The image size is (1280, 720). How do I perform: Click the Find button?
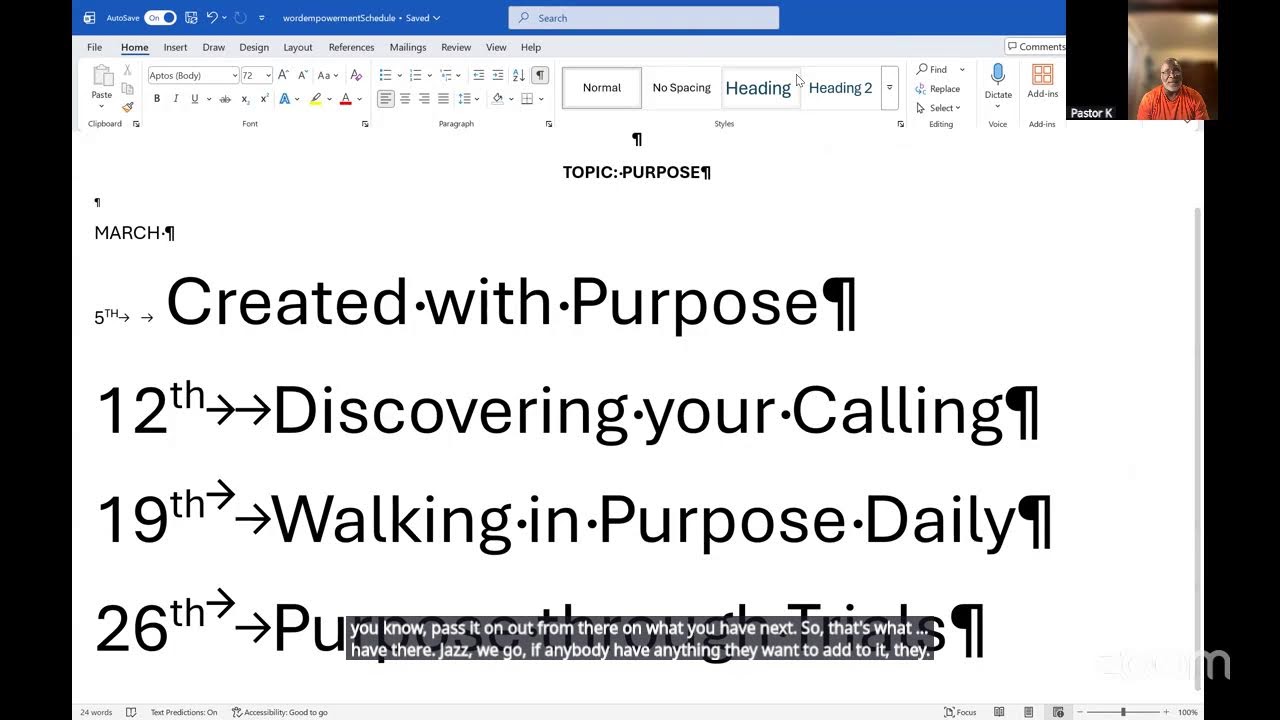coord(932,69)
